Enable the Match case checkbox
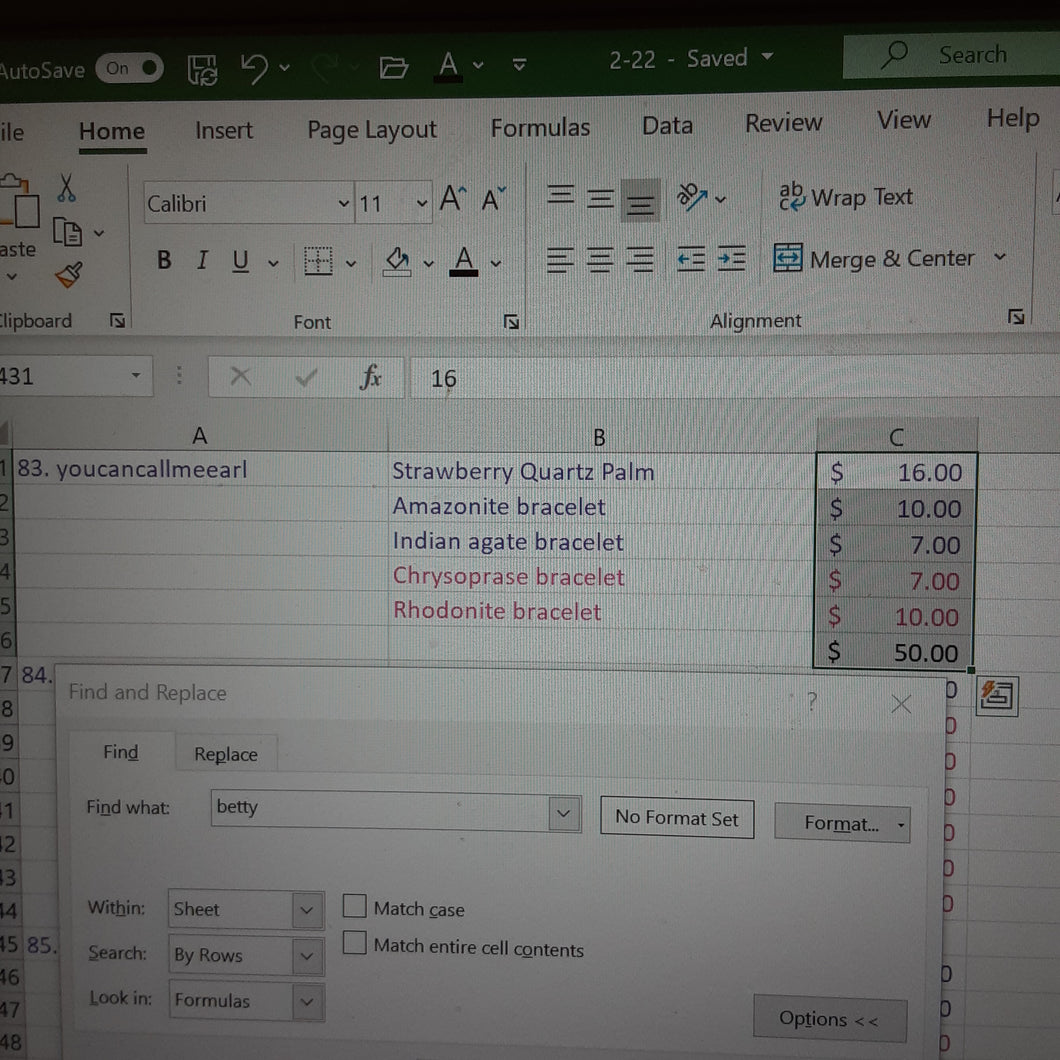The width and height of the screenshot is (1060, 1060). coord(354,906)
